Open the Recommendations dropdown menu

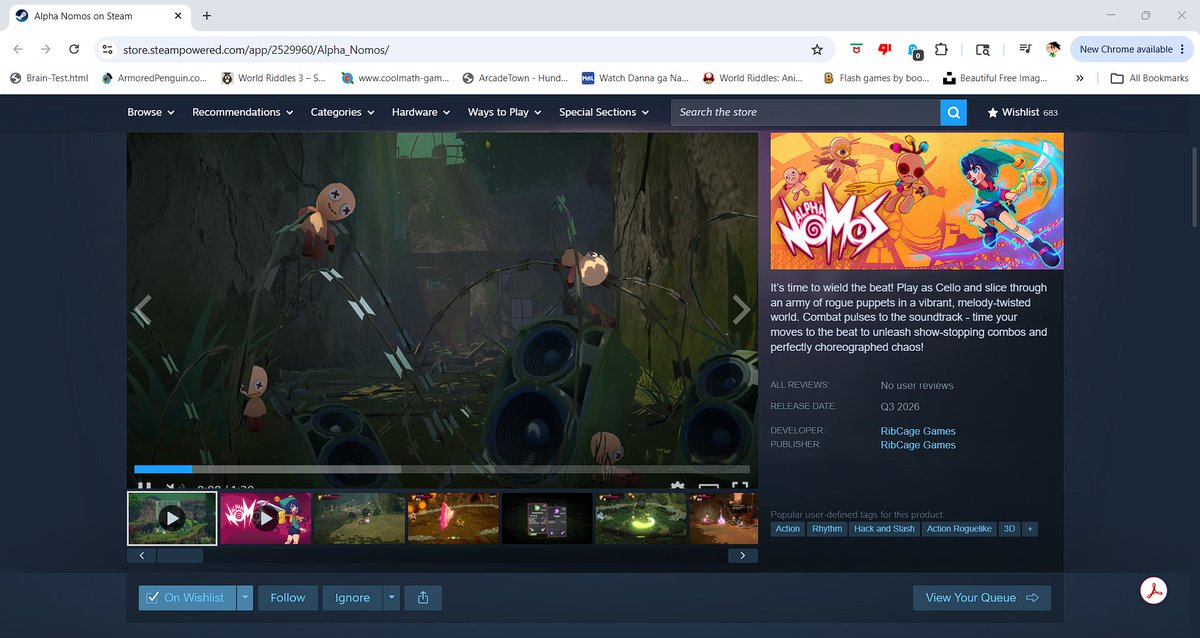(243, 112)
